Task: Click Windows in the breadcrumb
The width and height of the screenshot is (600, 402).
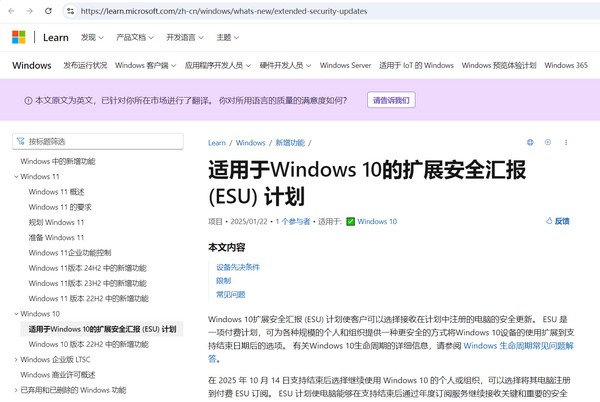Action: click(250, 143)
